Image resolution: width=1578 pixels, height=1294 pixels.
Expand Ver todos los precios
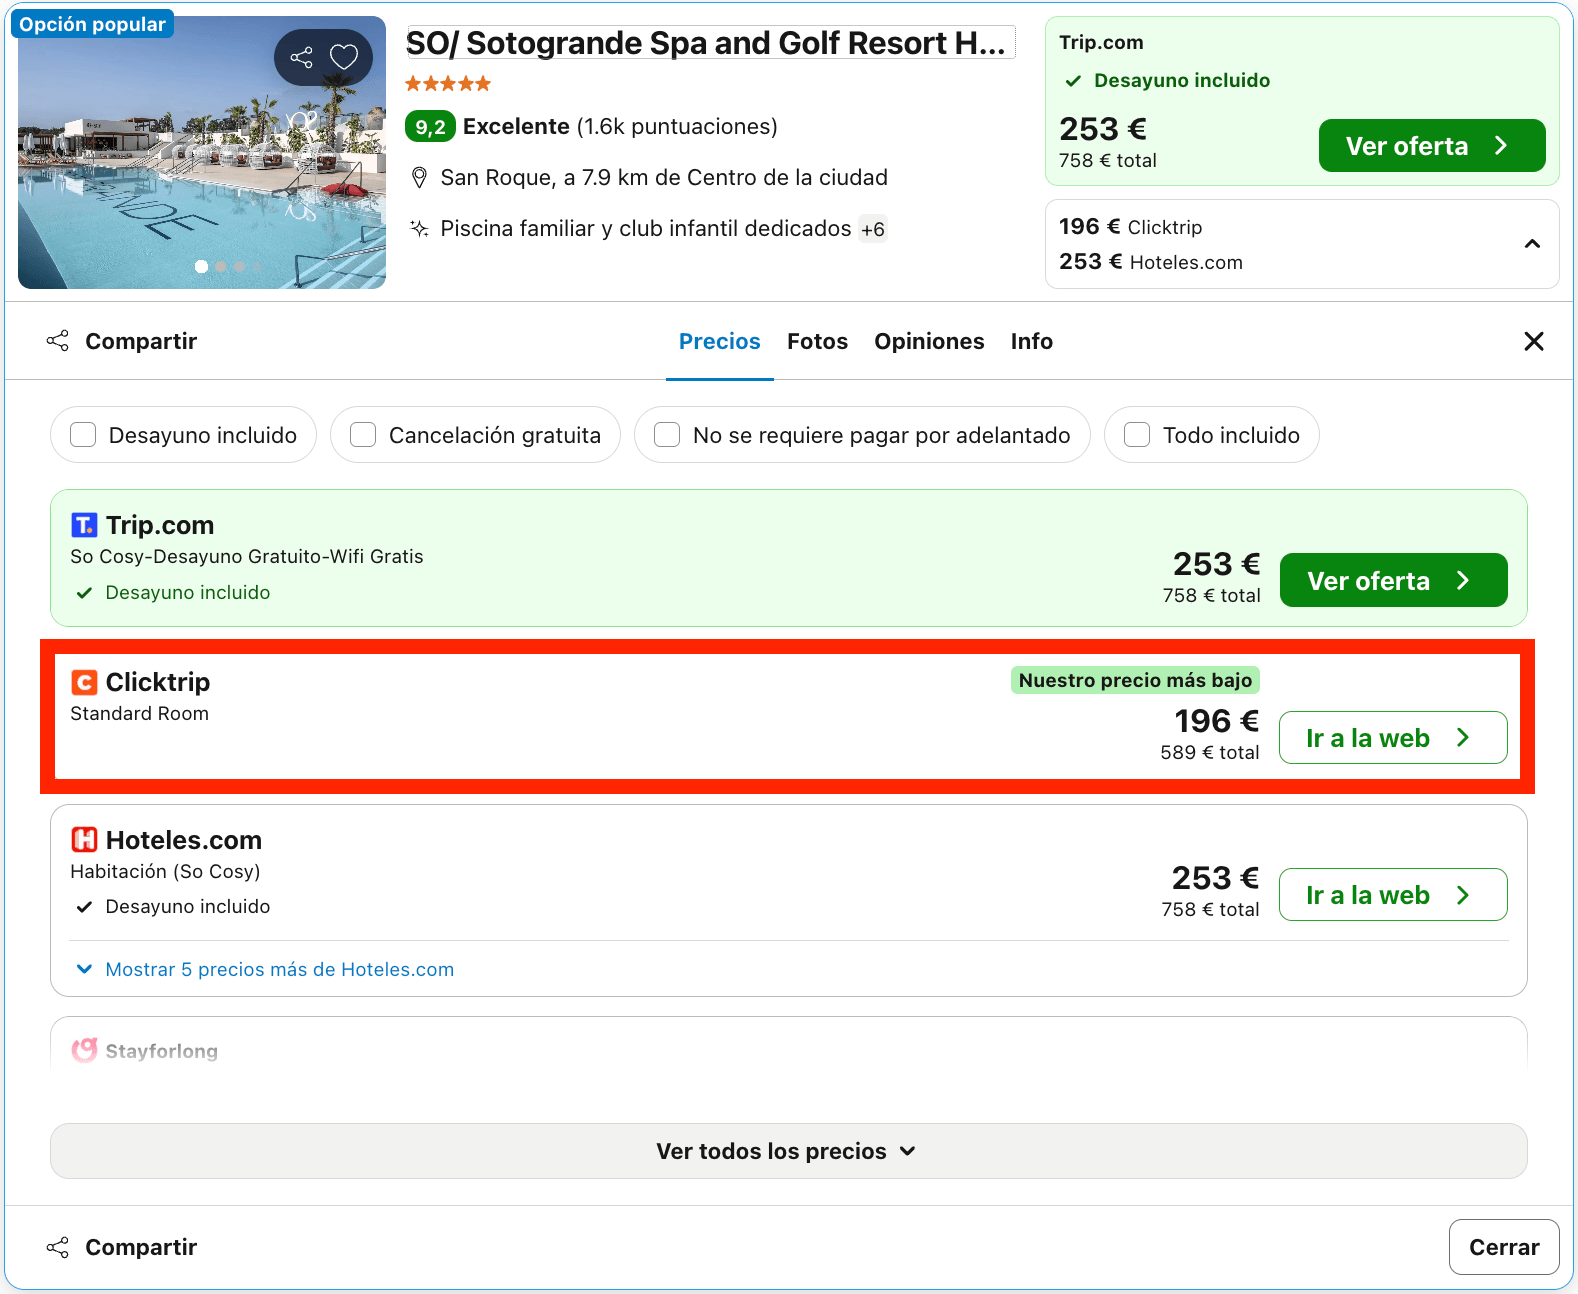[788, 1151]
